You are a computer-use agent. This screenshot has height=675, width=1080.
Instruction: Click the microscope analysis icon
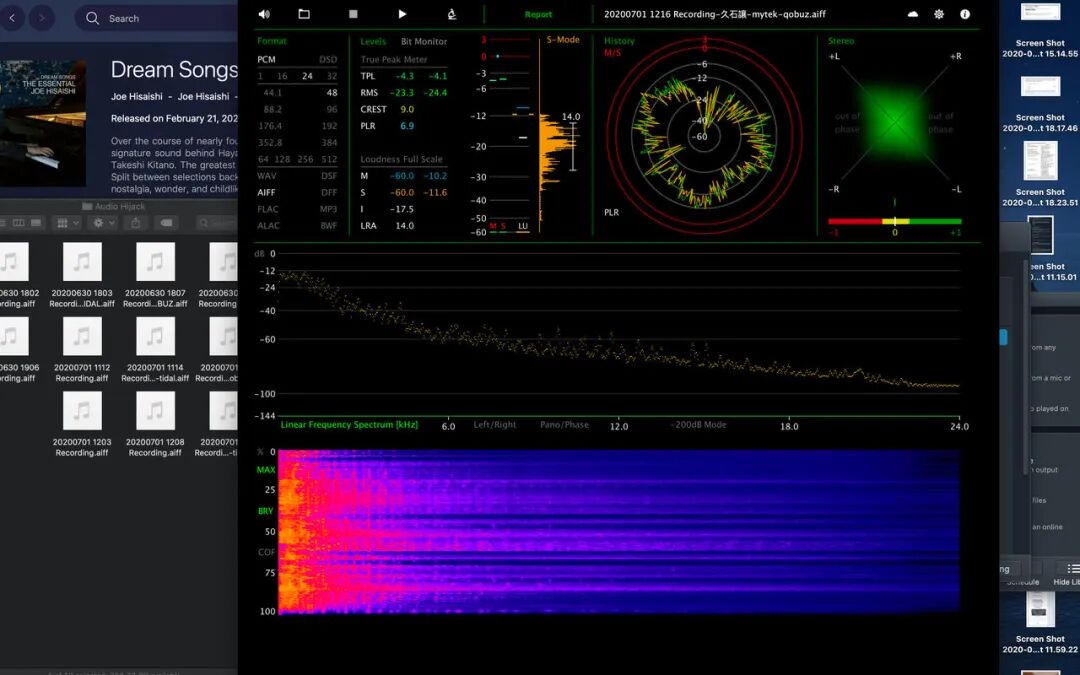pyautogui.click(x=451, y=14)
